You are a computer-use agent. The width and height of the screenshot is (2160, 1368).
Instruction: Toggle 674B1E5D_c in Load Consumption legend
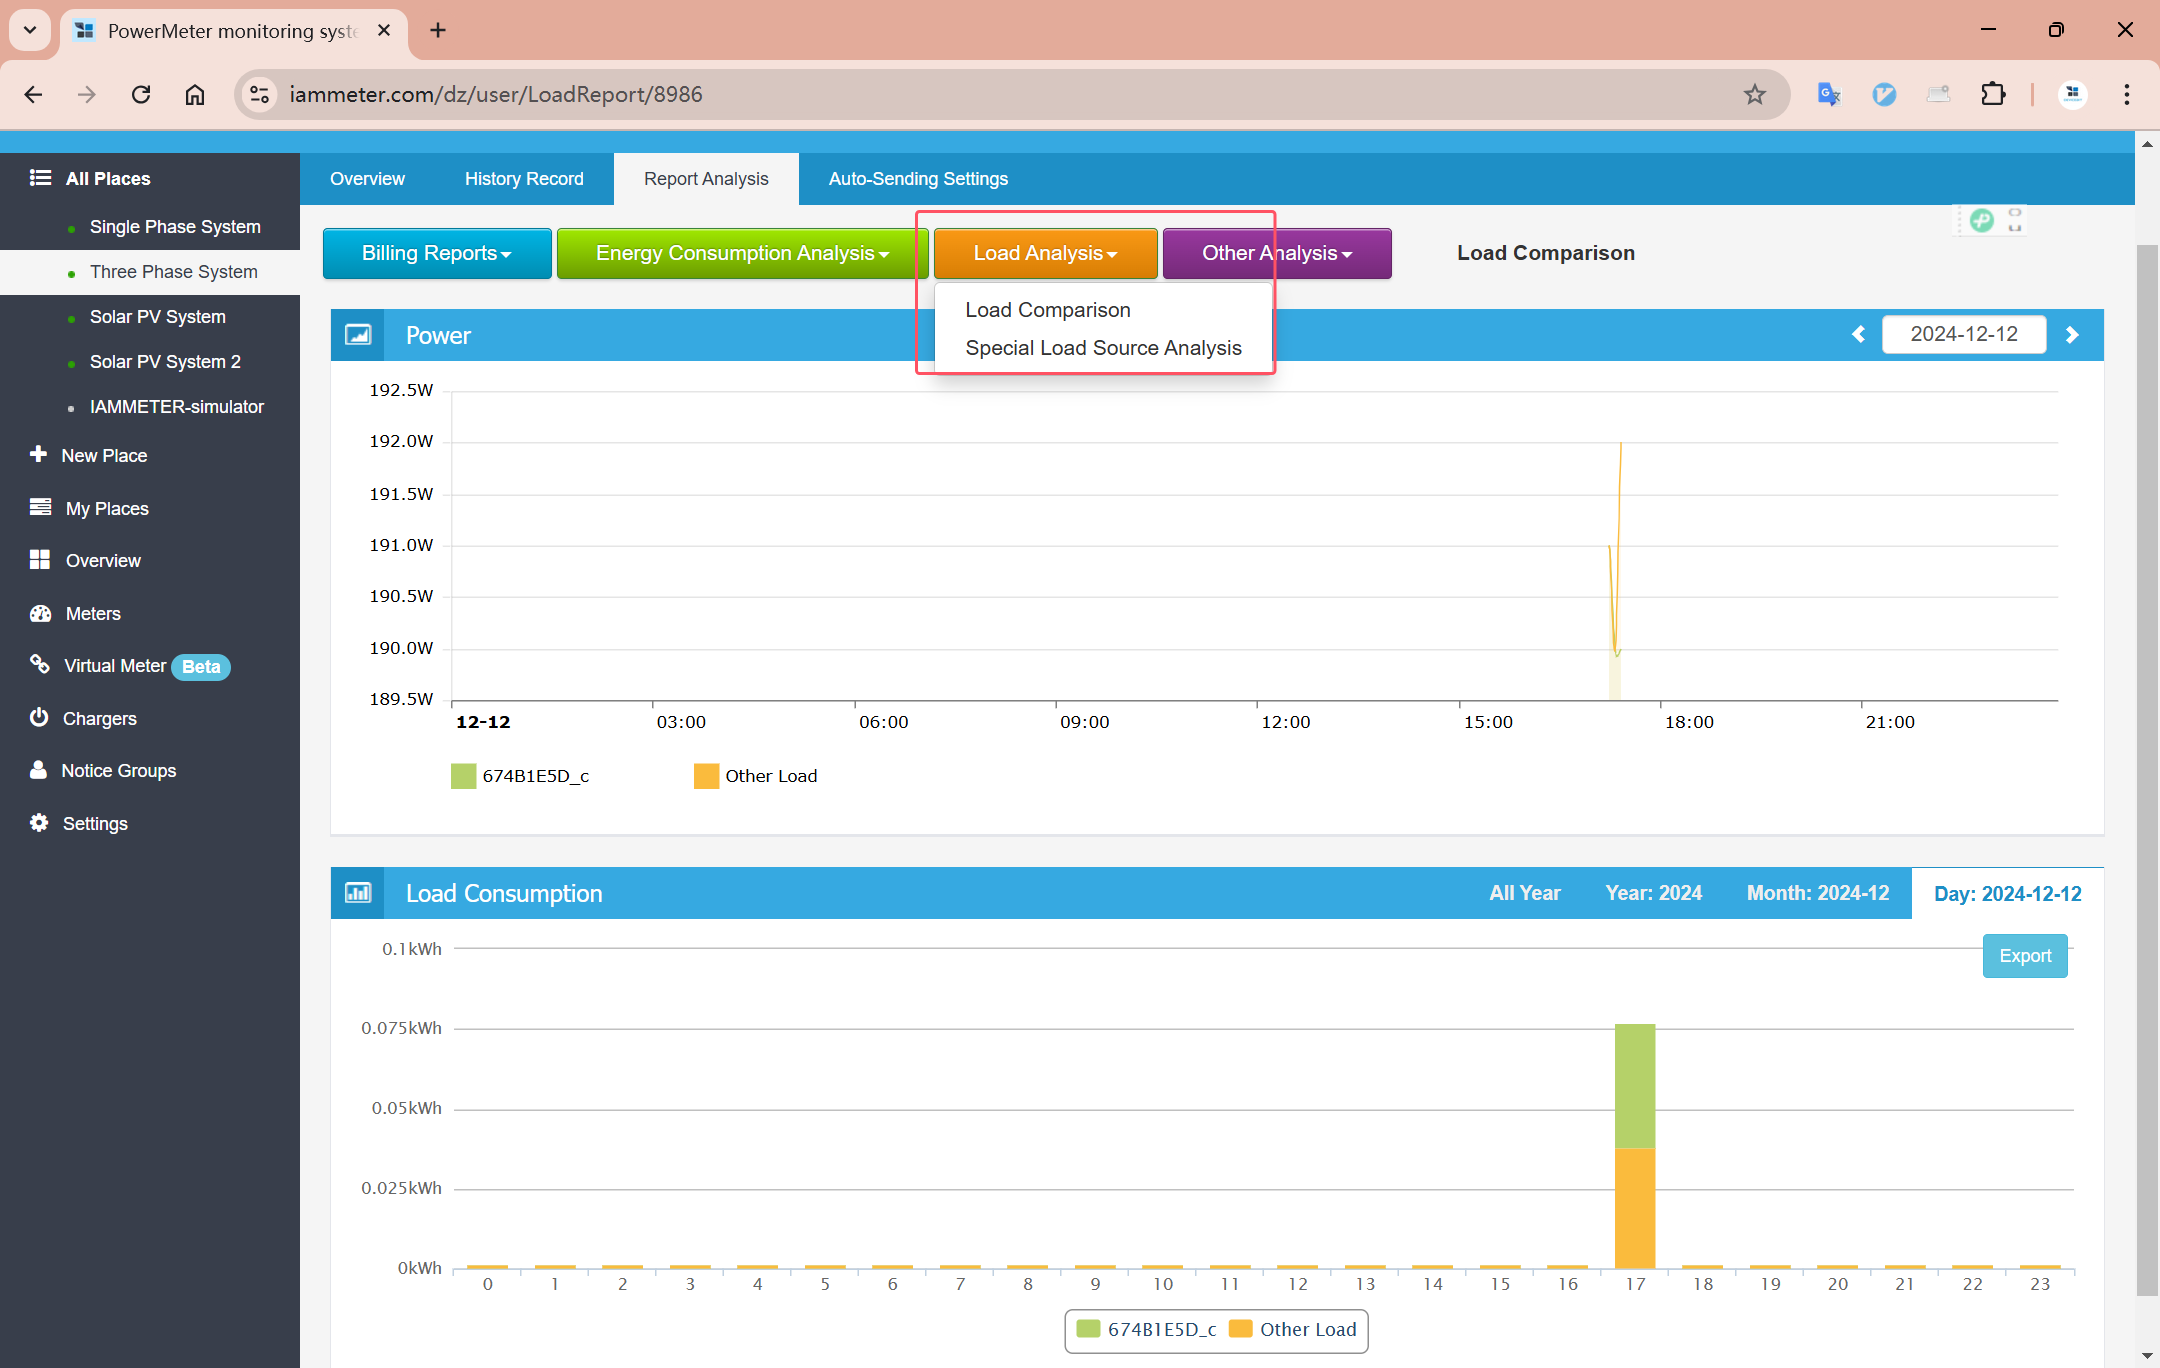click(x=1146, y=1329)
